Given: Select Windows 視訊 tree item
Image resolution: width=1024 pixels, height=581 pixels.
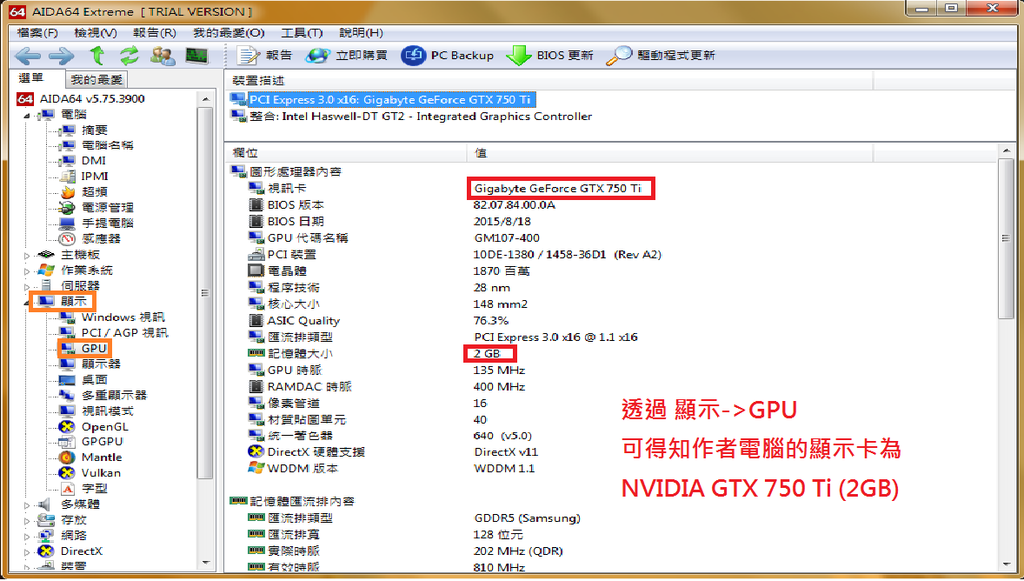Looking at the screenshot, I should [x=123, y=317].
